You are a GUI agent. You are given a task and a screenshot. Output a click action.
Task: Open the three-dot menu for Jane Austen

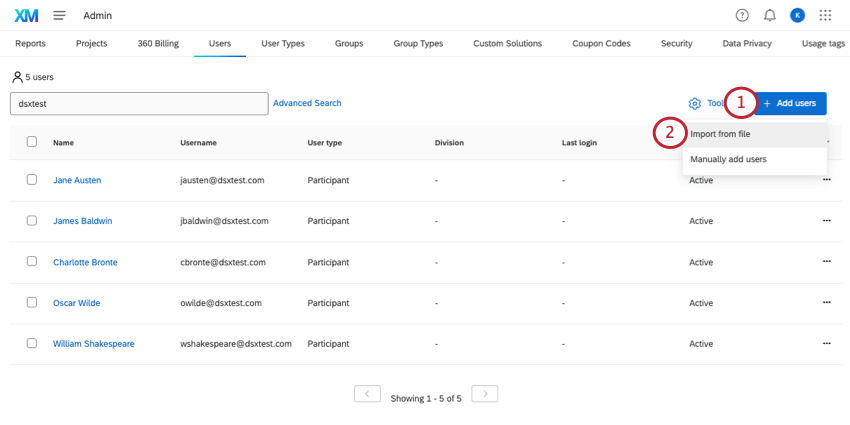[826, 180]
